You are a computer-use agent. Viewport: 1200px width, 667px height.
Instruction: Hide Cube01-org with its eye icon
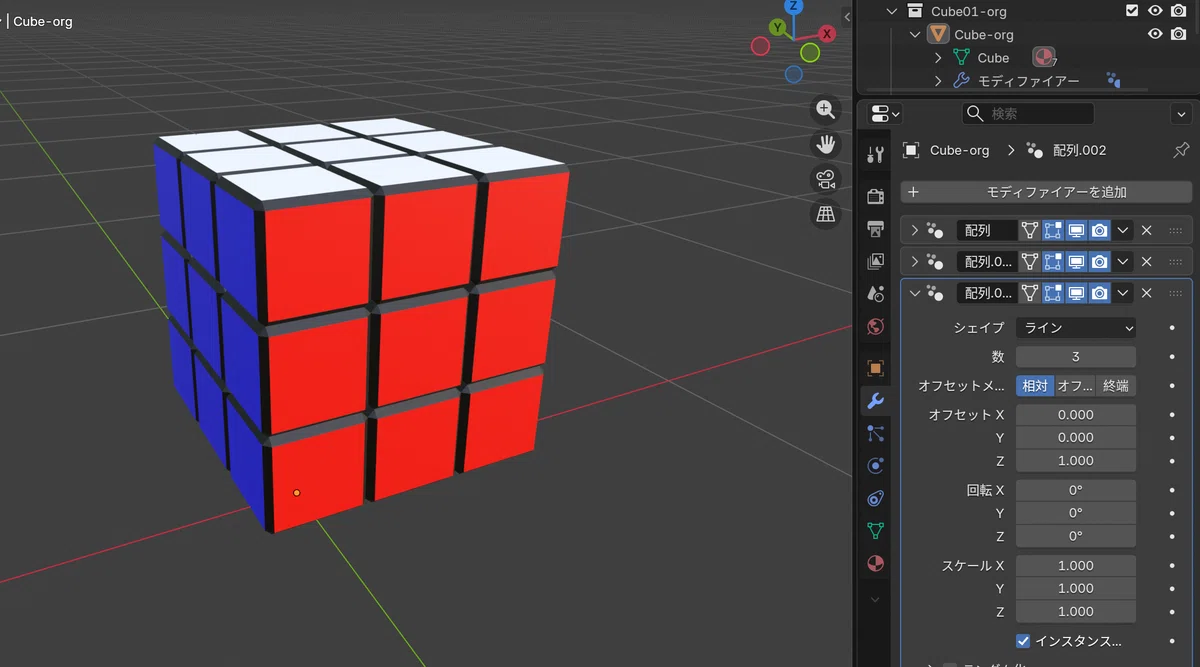click(x=1155, y=11)
